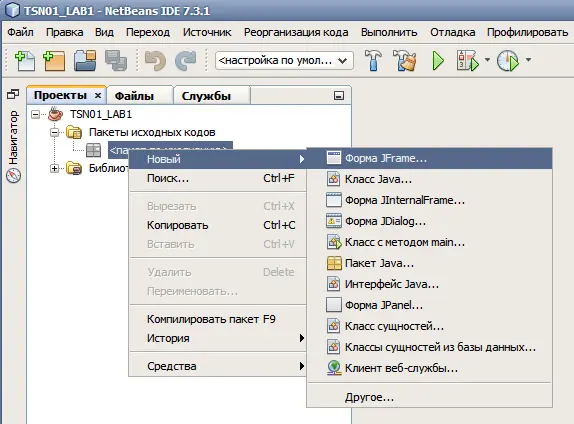Click the Libraries folder icon
The height and width of the screenshot is (424, 574).
tap(74, 168)
